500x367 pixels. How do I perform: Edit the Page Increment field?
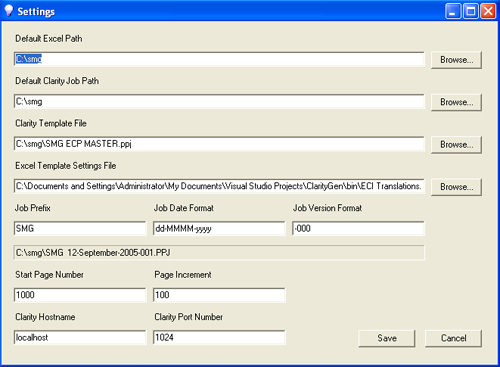[x=219, y=295]
